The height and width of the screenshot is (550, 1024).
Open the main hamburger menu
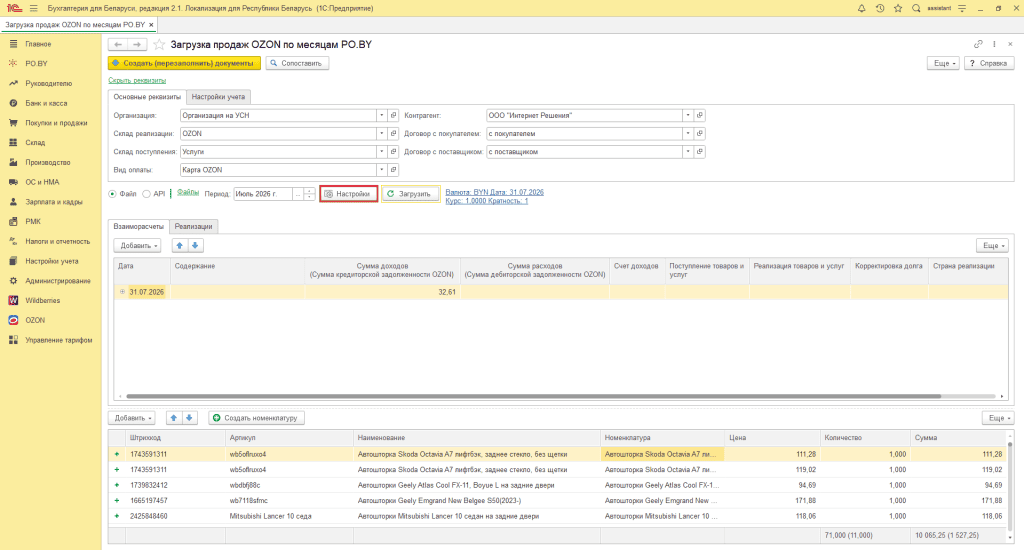[34, 8]
